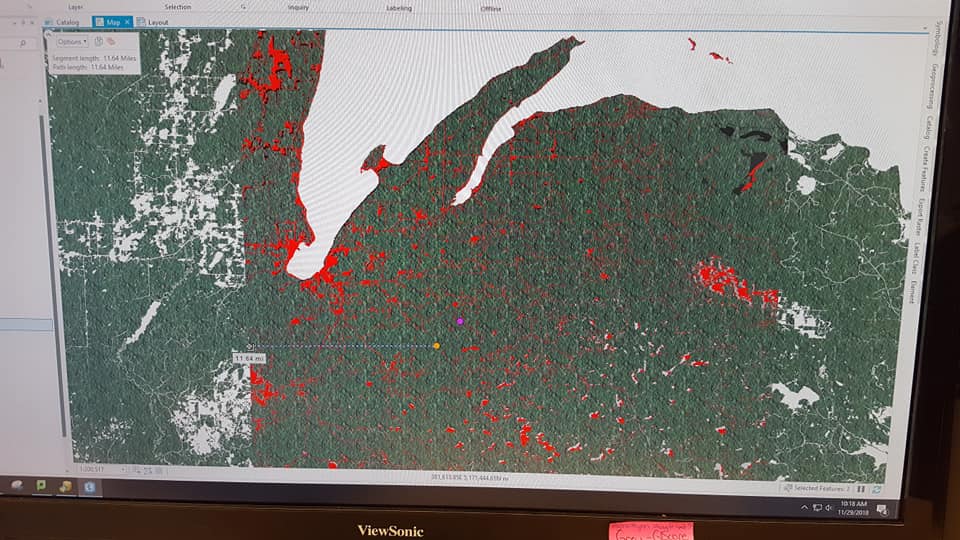Click the map coordinates readout in the status bar
This screenshot has width=960, height=540.
[x=470, y=477]
